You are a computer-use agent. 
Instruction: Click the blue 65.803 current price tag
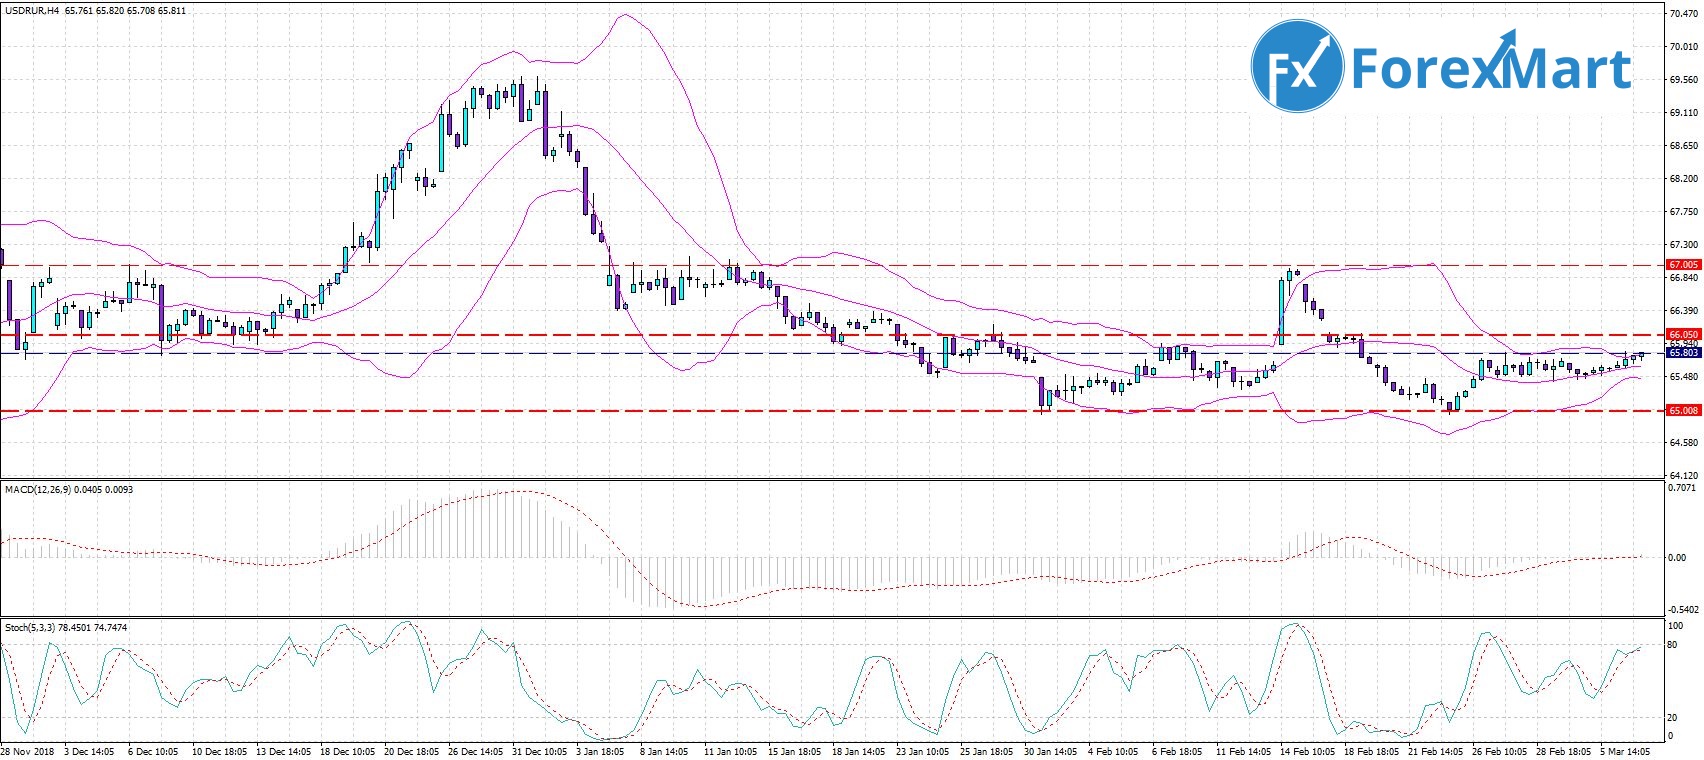1683,353
